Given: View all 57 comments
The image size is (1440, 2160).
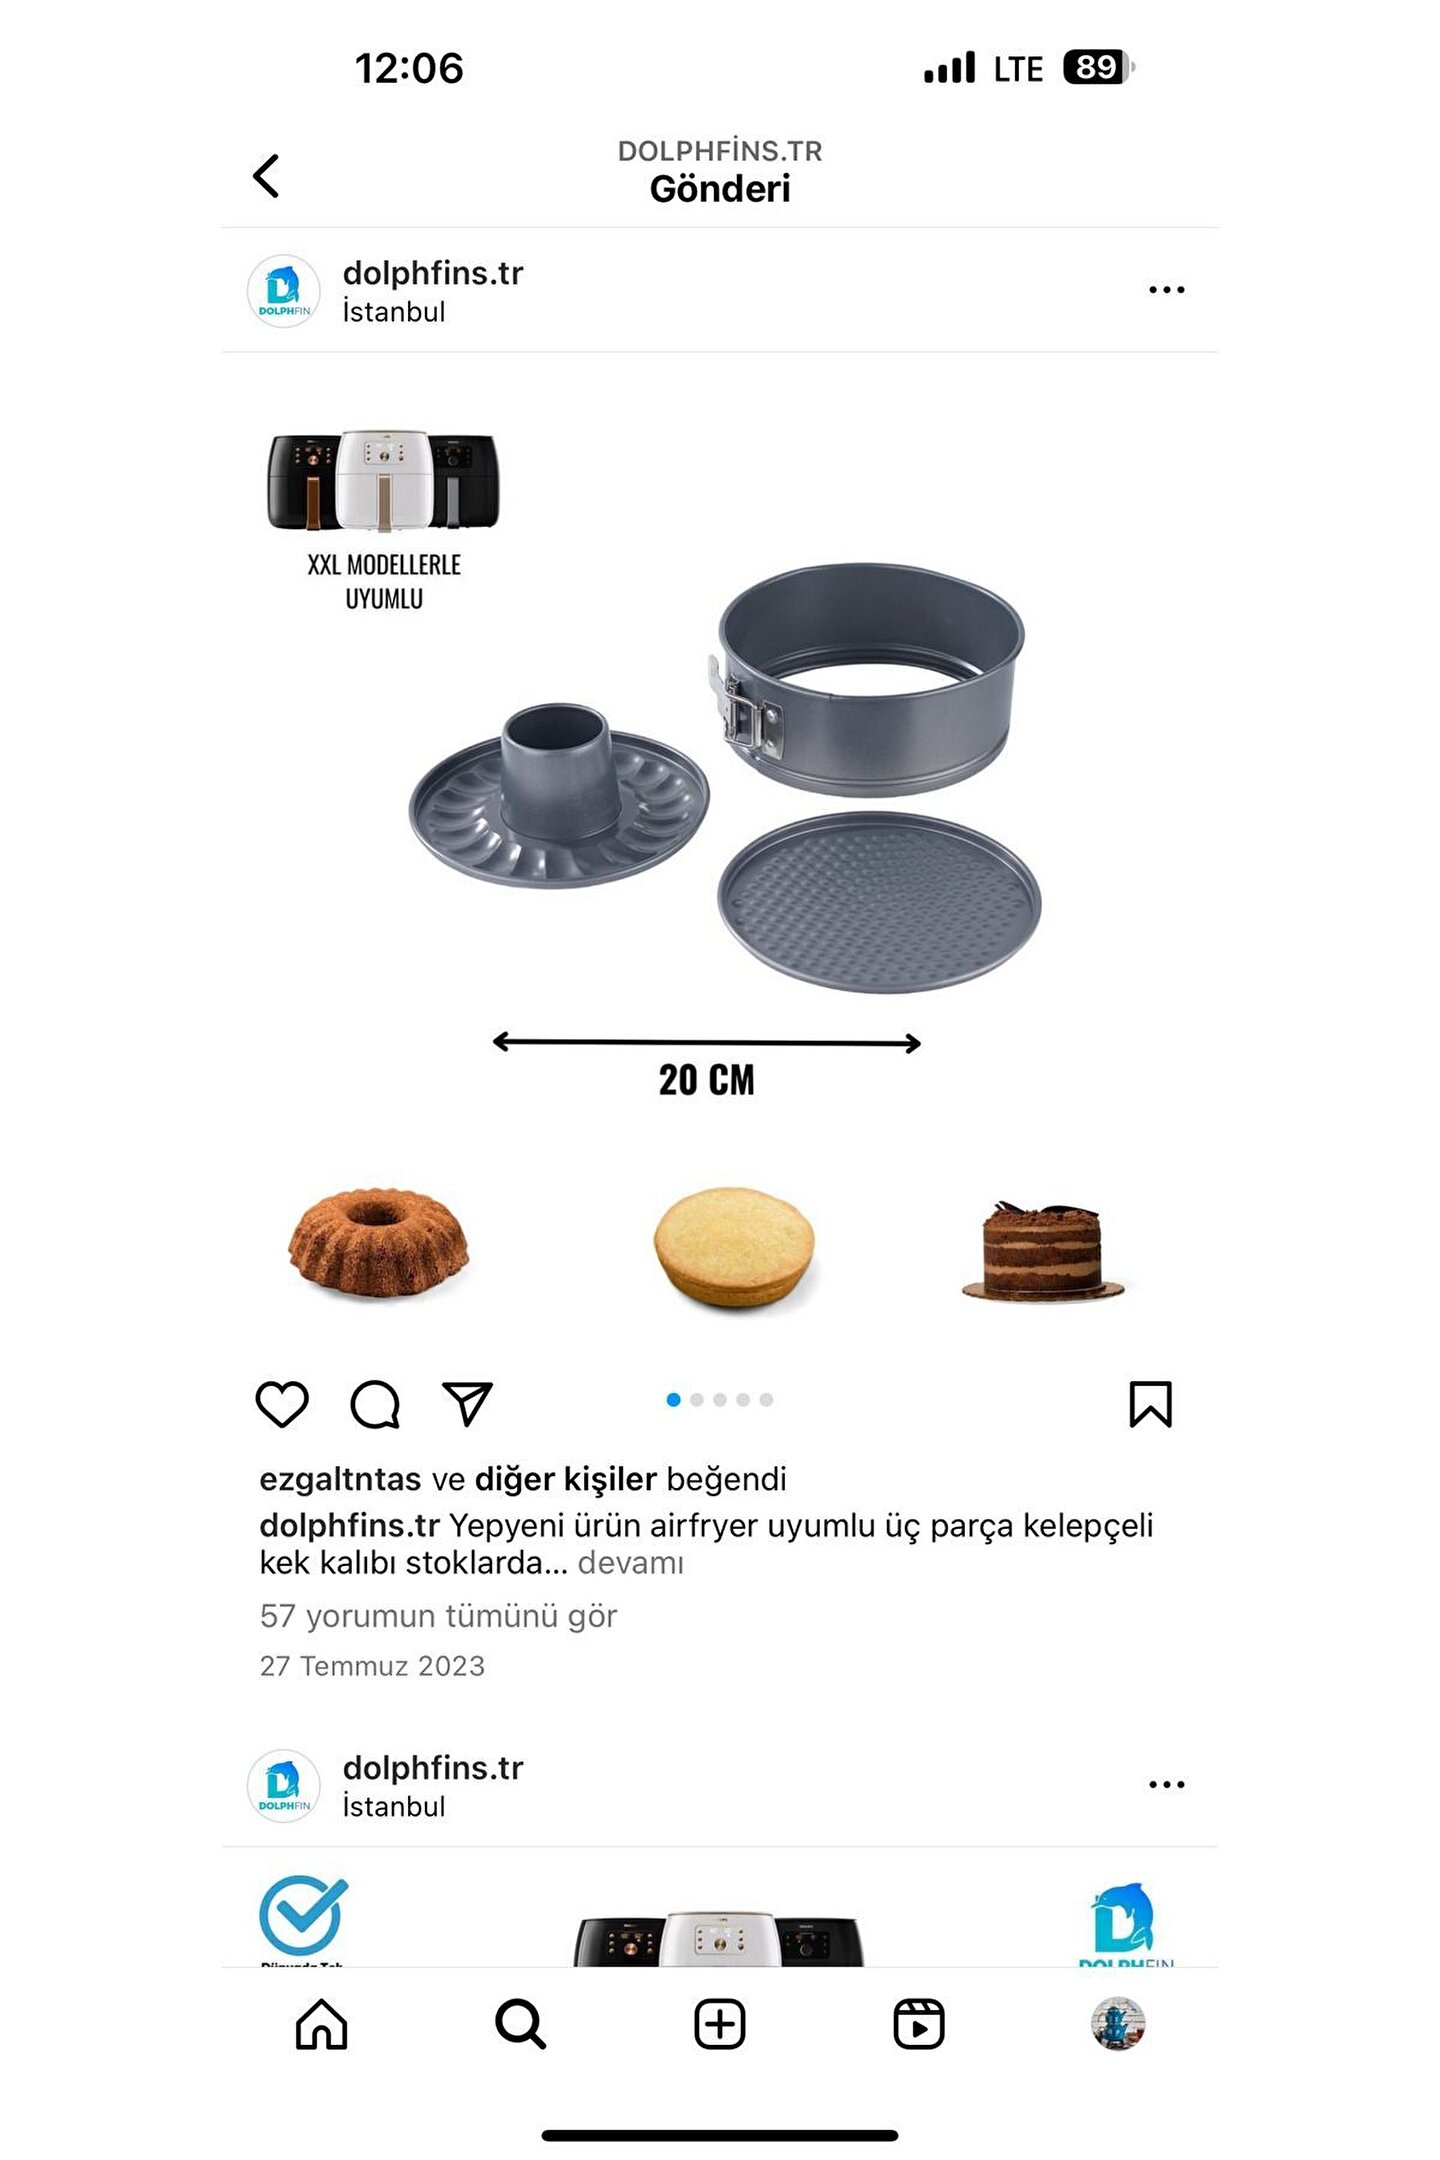Looking at the screenshot, I should [438, 1615].
